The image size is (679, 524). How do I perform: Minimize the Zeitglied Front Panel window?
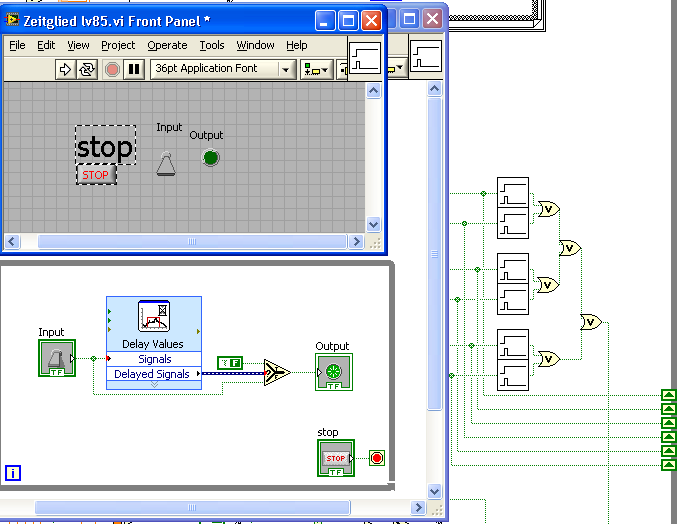tap(325, 20)
